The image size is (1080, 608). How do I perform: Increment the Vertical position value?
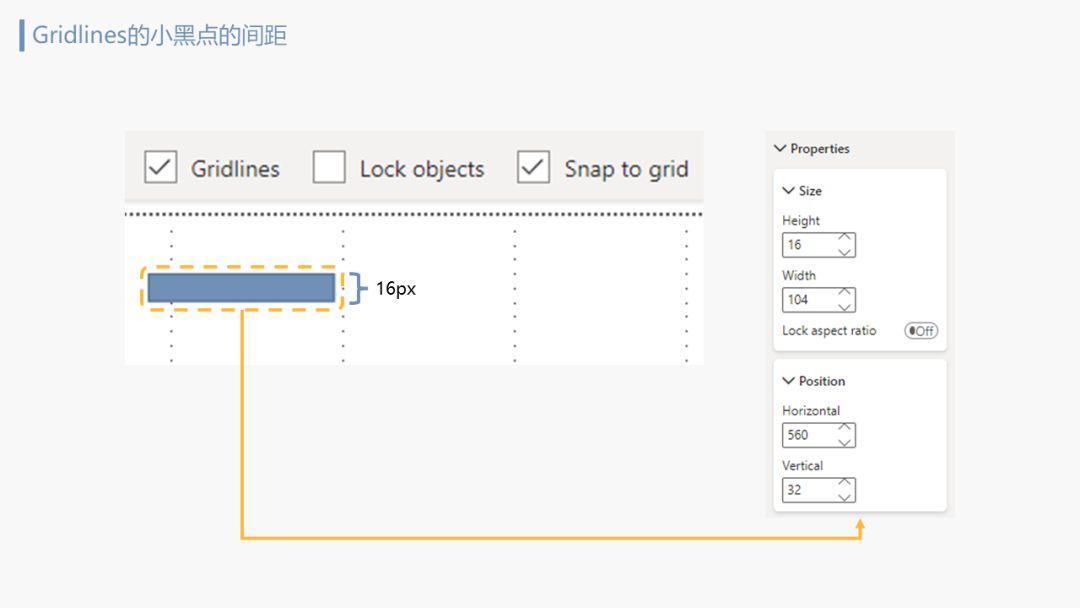[x=845, y=484]
